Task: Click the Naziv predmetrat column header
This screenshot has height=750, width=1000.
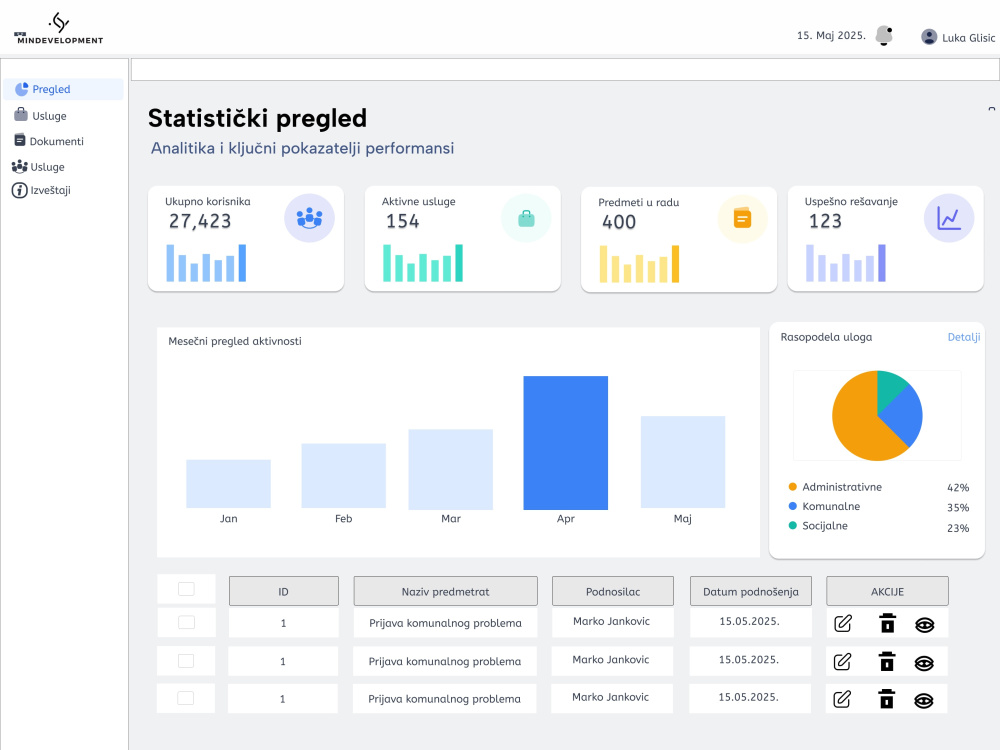Action: [446, 591]
